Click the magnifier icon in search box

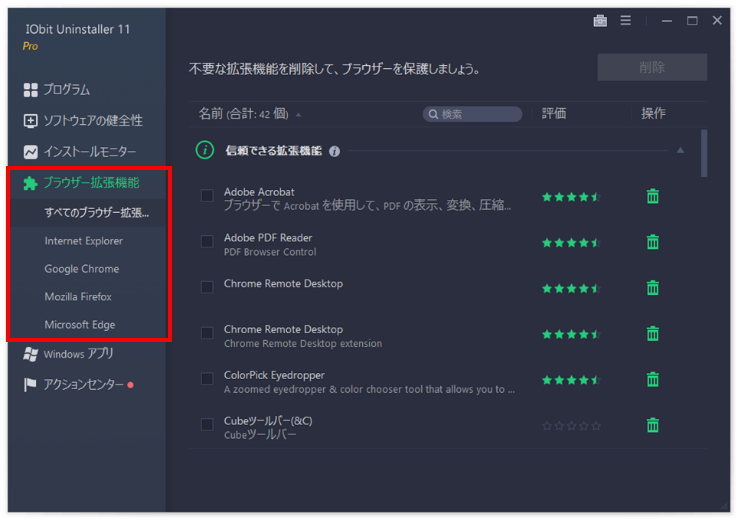(433, 114)
